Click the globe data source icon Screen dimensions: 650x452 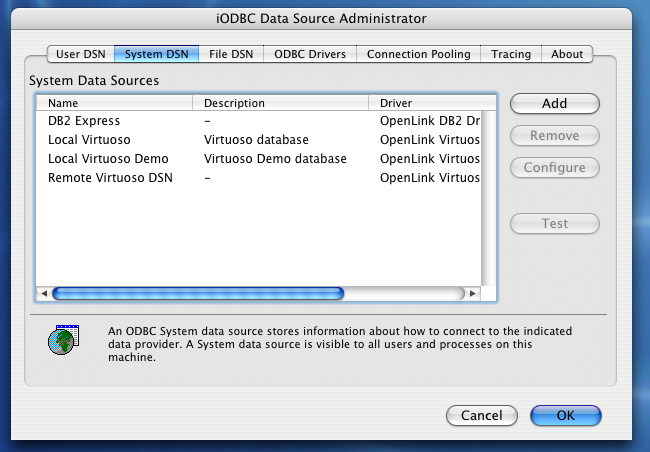point(63,340)
